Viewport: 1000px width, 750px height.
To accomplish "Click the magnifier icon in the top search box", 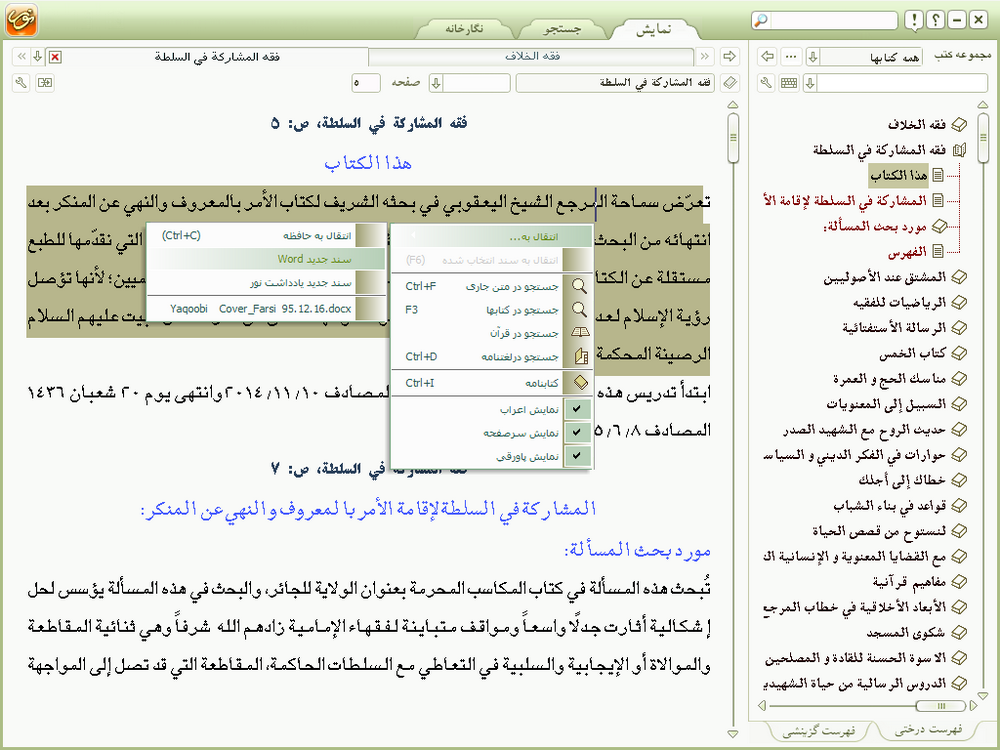I will (x=761, y=20).
